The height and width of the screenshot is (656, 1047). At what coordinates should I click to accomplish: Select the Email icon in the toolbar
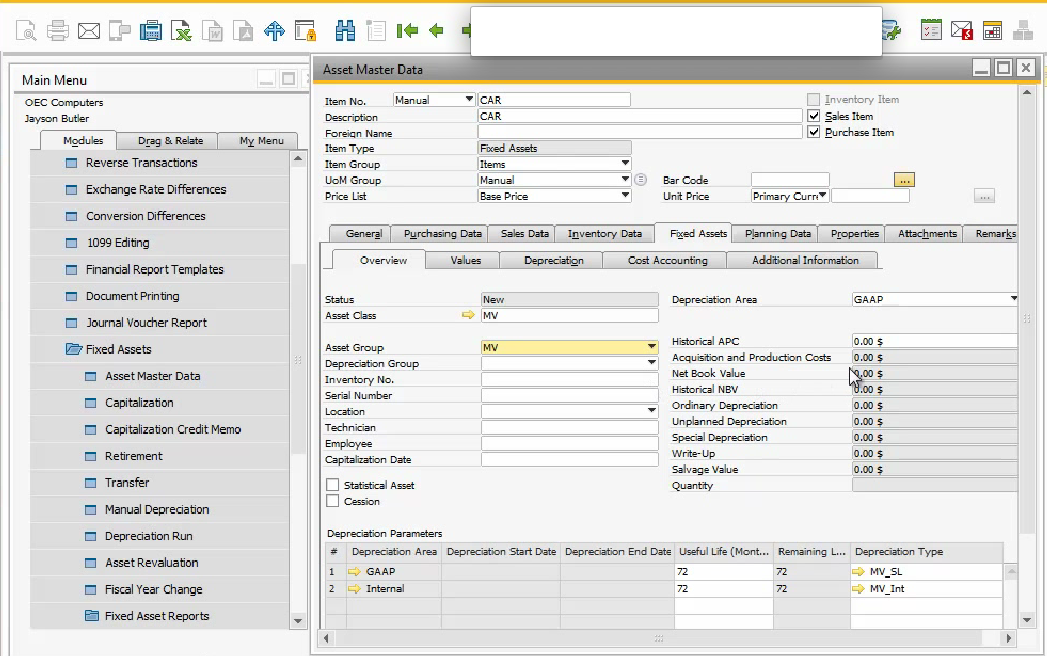(89, 30)
